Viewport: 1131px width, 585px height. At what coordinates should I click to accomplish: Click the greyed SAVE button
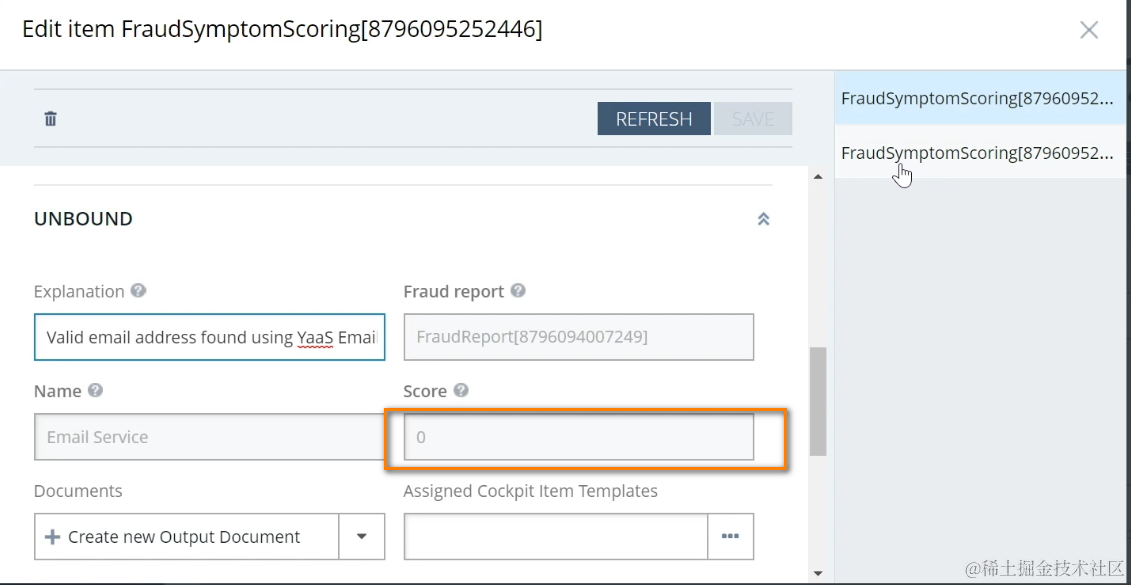753,119
